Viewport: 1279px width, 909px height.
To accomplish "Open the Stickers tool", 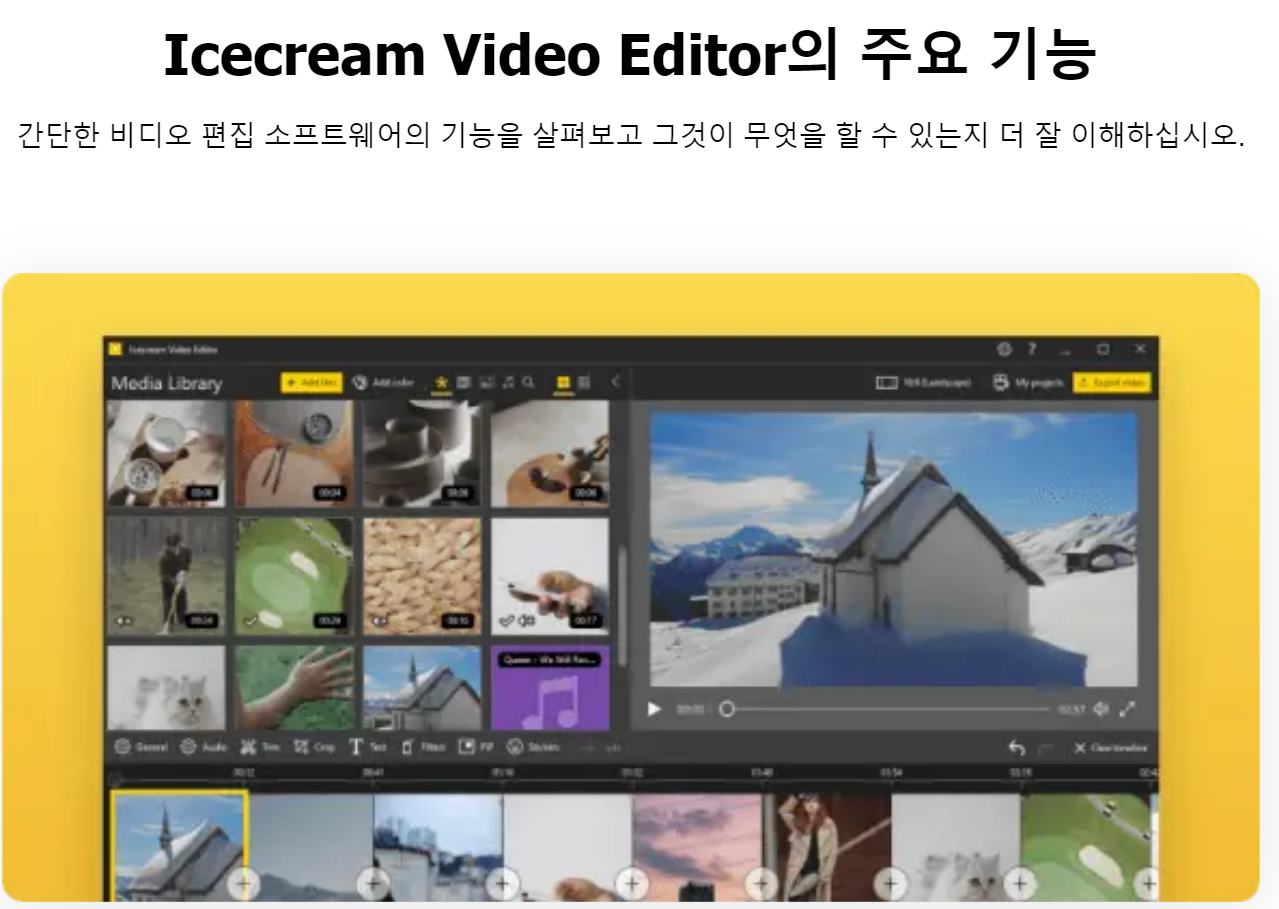I will pyautogui.click(x=526, y=747).
